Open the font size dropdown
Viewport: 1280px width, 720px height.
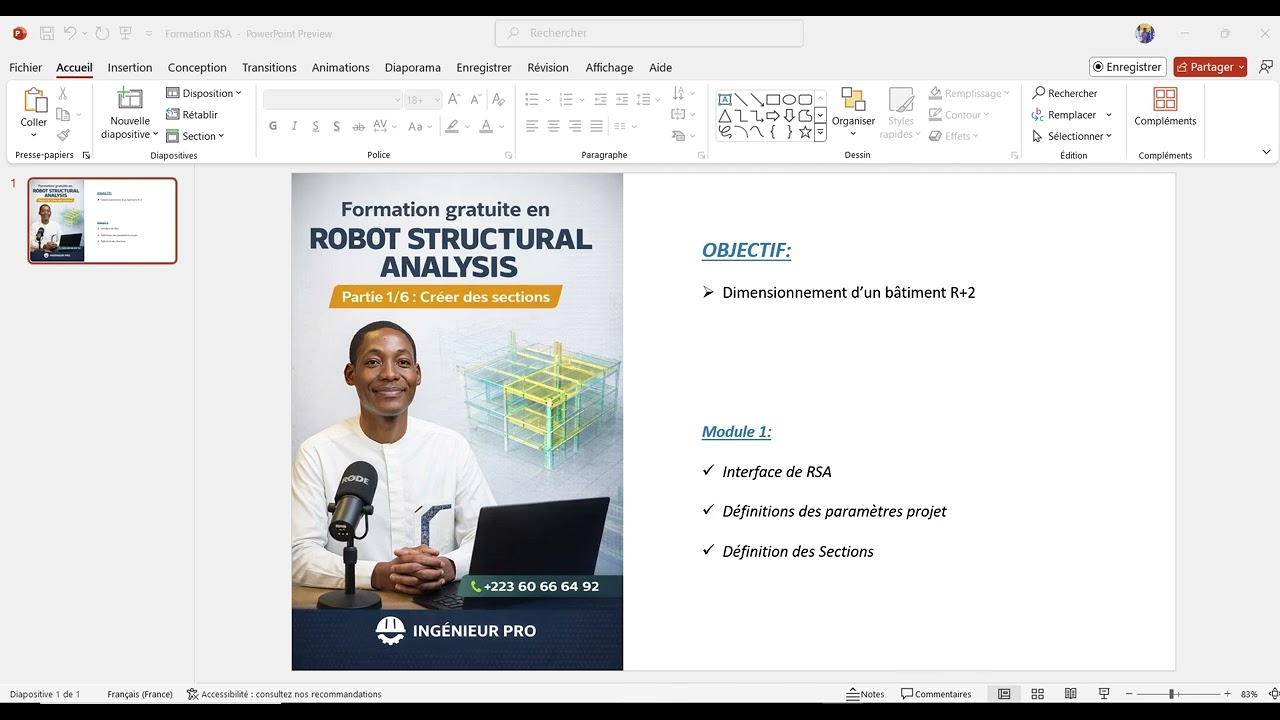pos(437,99)
